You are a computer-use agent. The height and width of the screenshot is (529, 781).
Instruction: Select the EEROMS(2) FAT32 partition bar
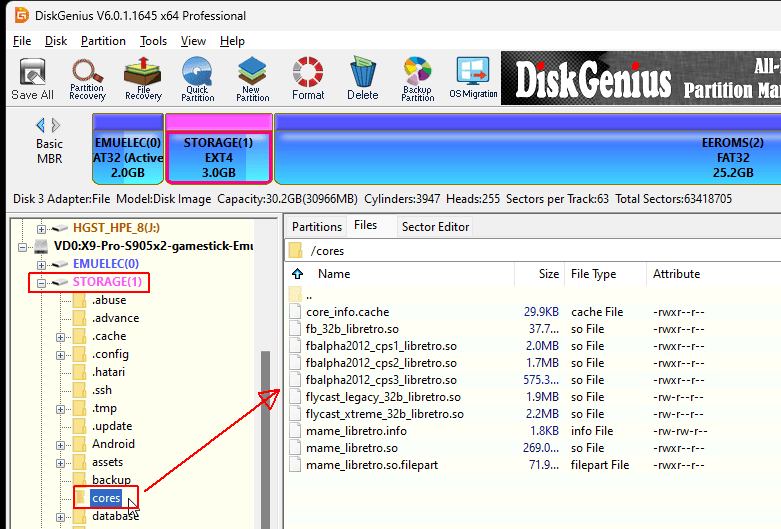[x=527, y=148]
